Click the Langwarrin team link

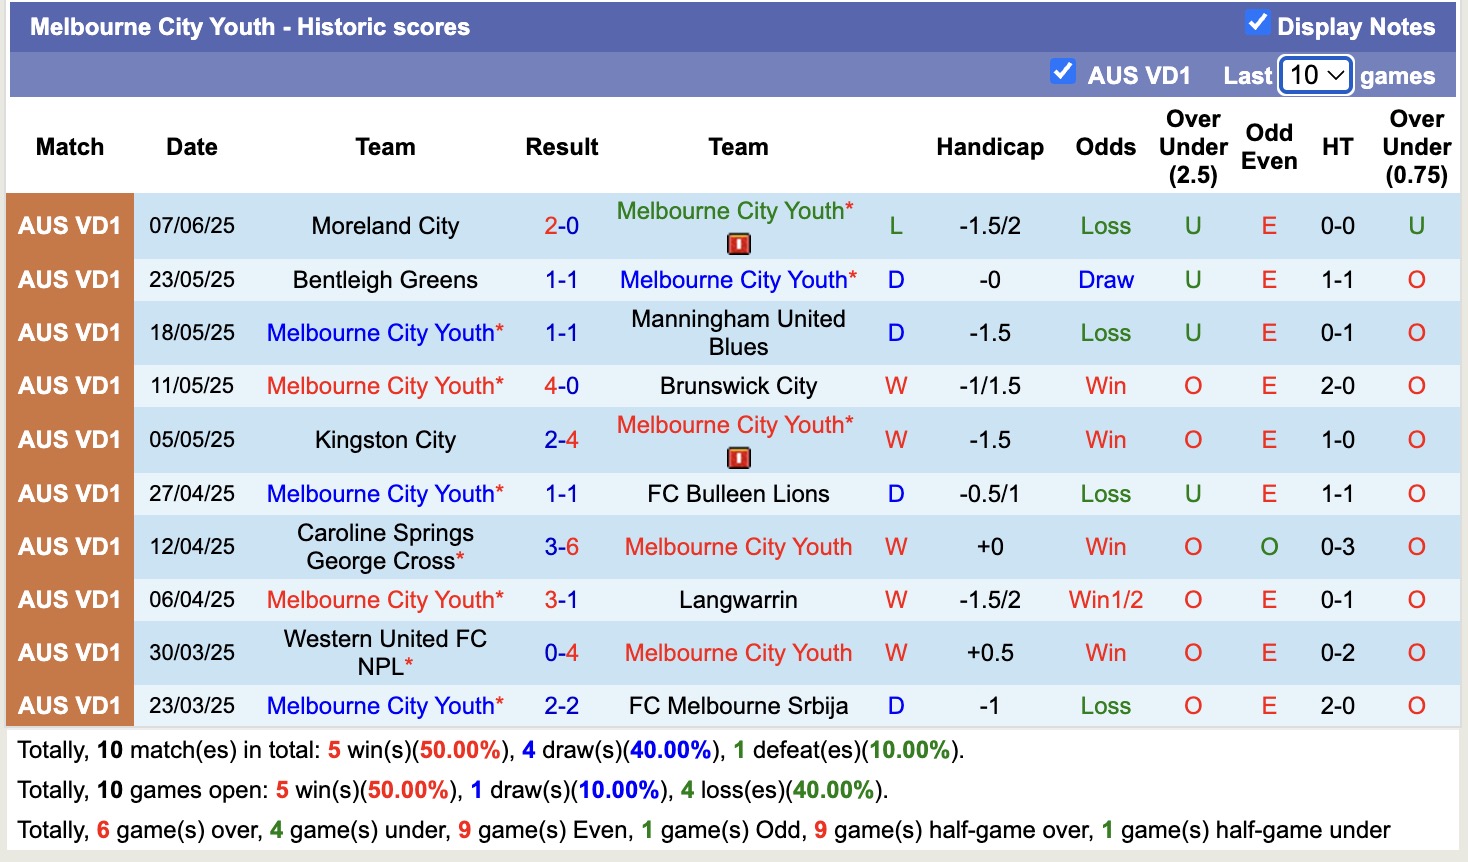(x=738, y=600)
